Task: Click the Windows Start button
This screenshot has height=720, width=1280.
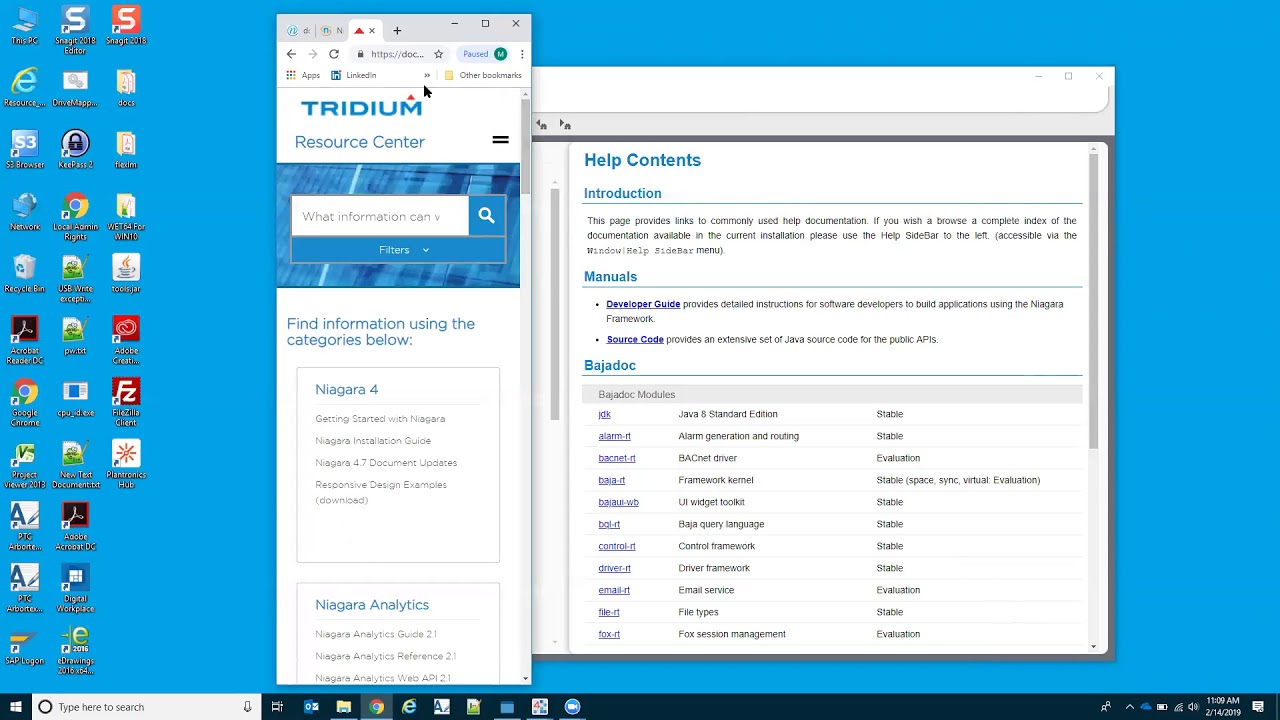Action: pyautogui.click(x=16, y=707)
